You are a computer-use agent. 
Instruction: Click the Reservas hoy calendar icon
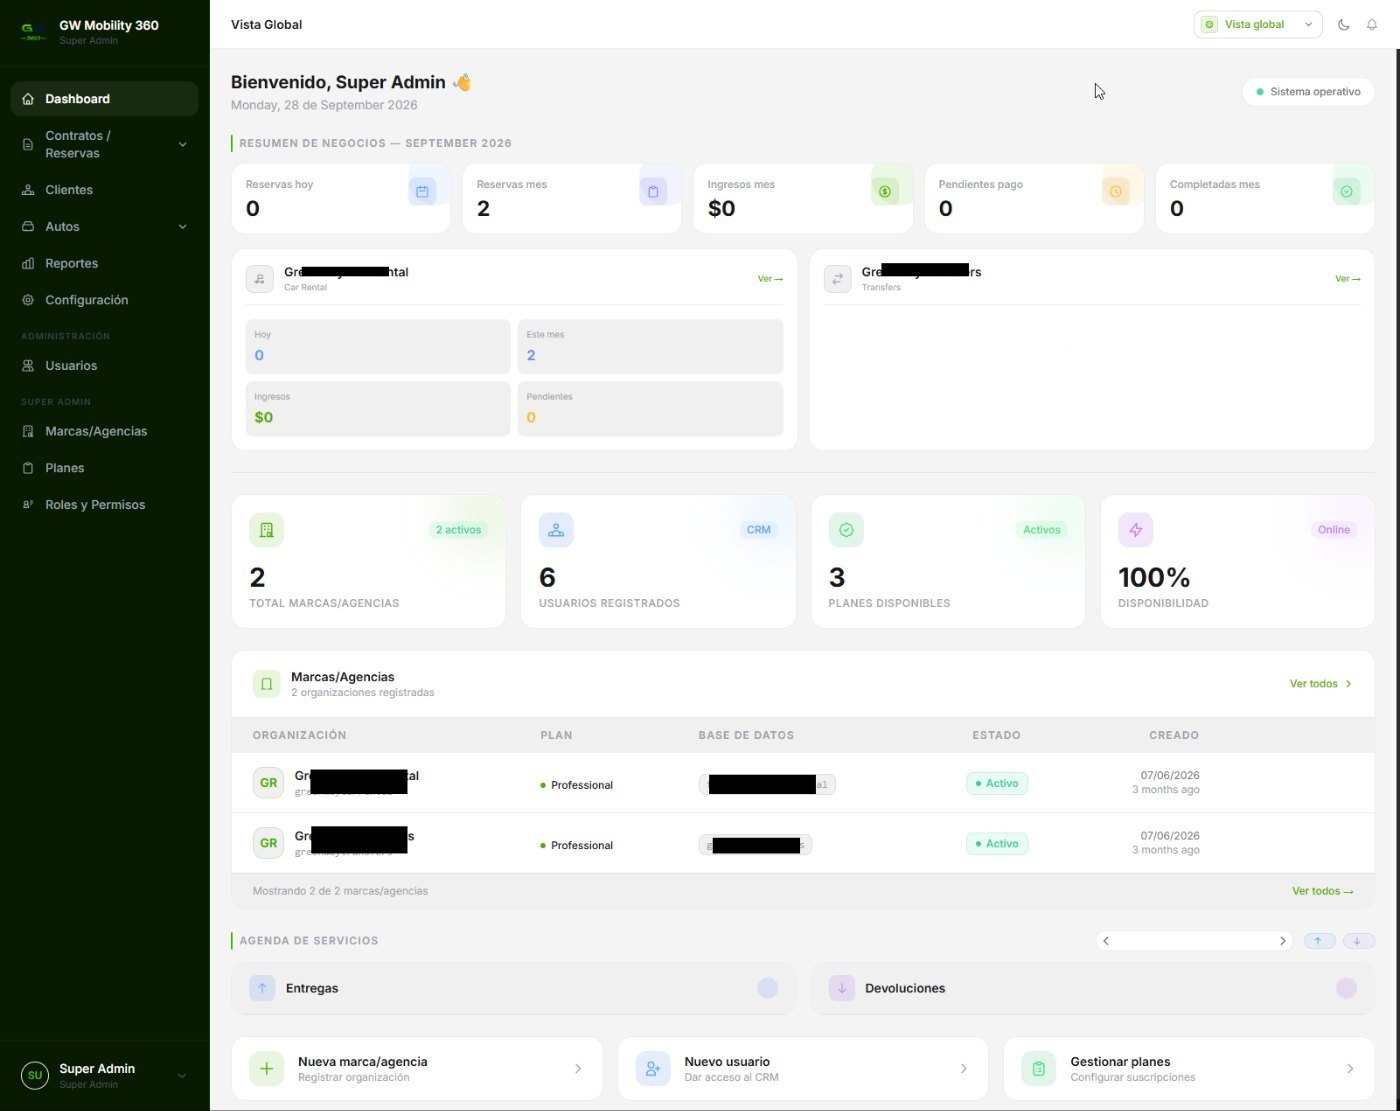422,191
